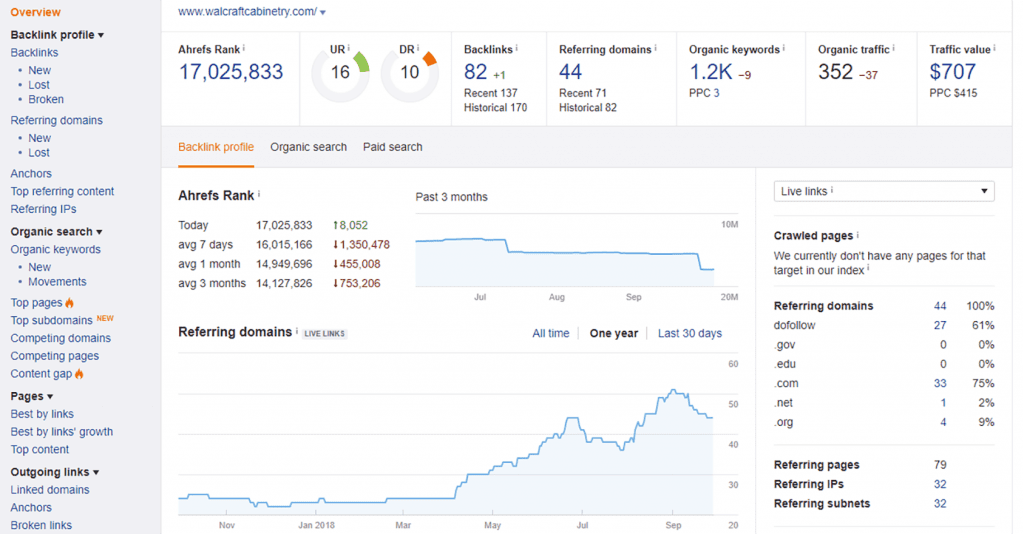
Task: Switch to the Backlink profile tab
Action: [x=216, y=147]
